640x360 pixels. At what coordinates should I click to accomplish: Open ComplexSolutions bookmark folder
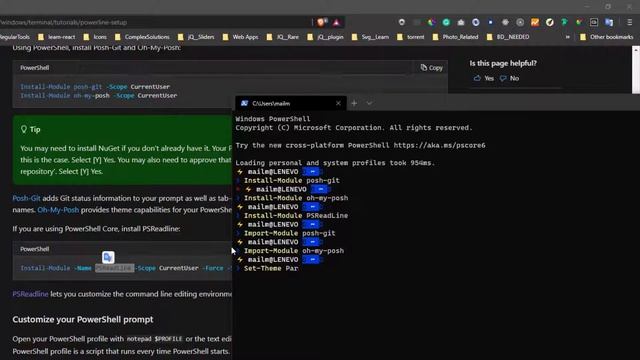[142, 37]
